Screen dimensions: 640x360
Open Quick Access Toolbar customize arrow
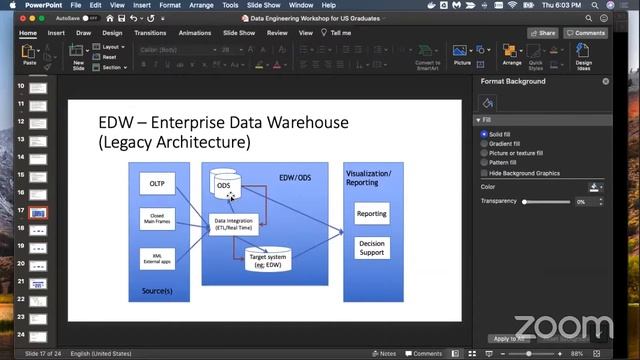click(x=162, y=19)
